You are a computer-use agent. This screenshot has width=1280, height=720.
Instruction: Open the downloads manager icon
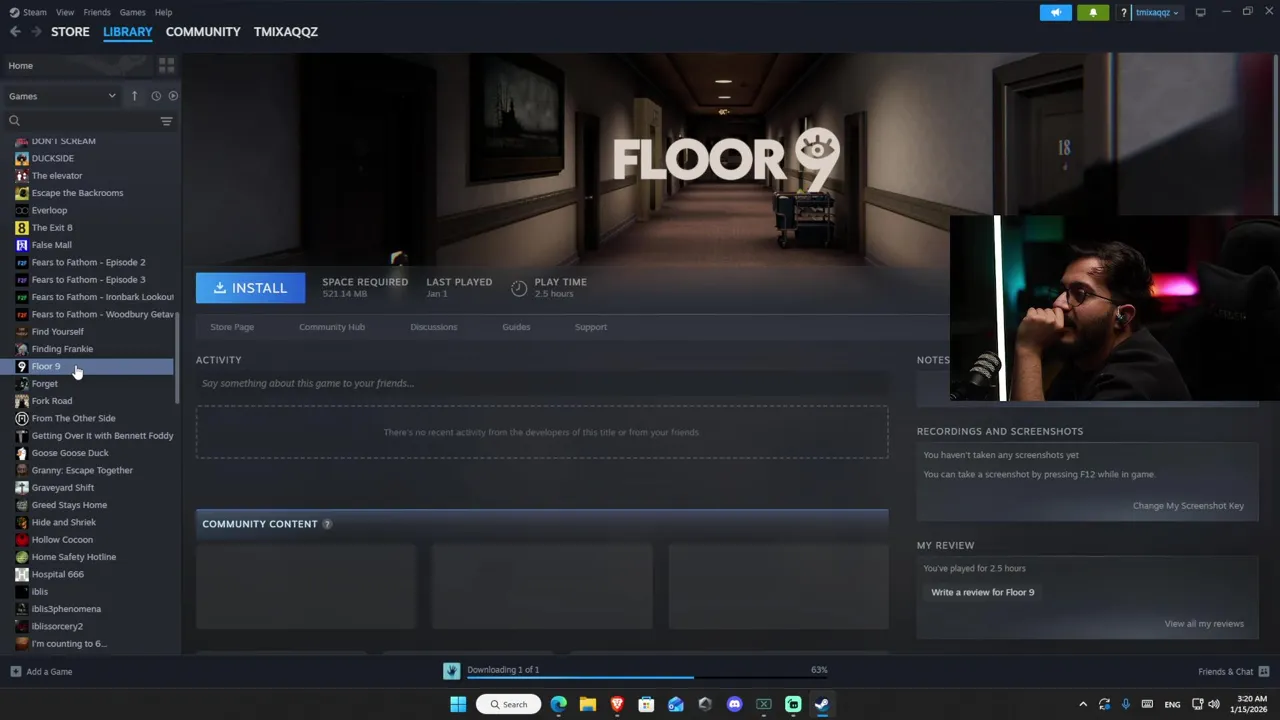pyautogui.click(x=451, y=671)
